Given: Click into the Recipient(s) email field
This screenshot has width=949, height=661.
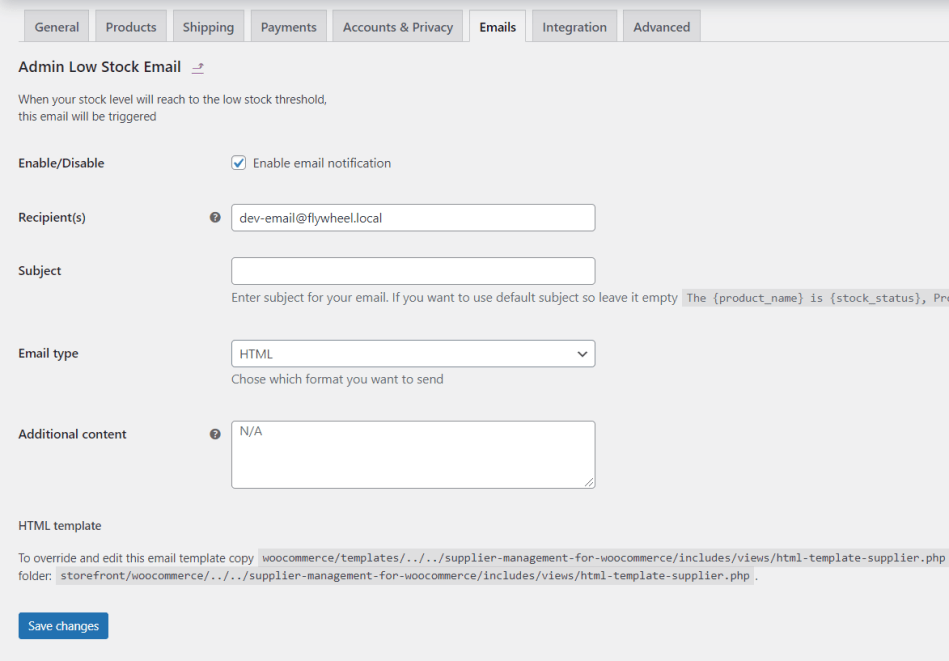Looking at the screenshot, I should (x=412, y=217).
